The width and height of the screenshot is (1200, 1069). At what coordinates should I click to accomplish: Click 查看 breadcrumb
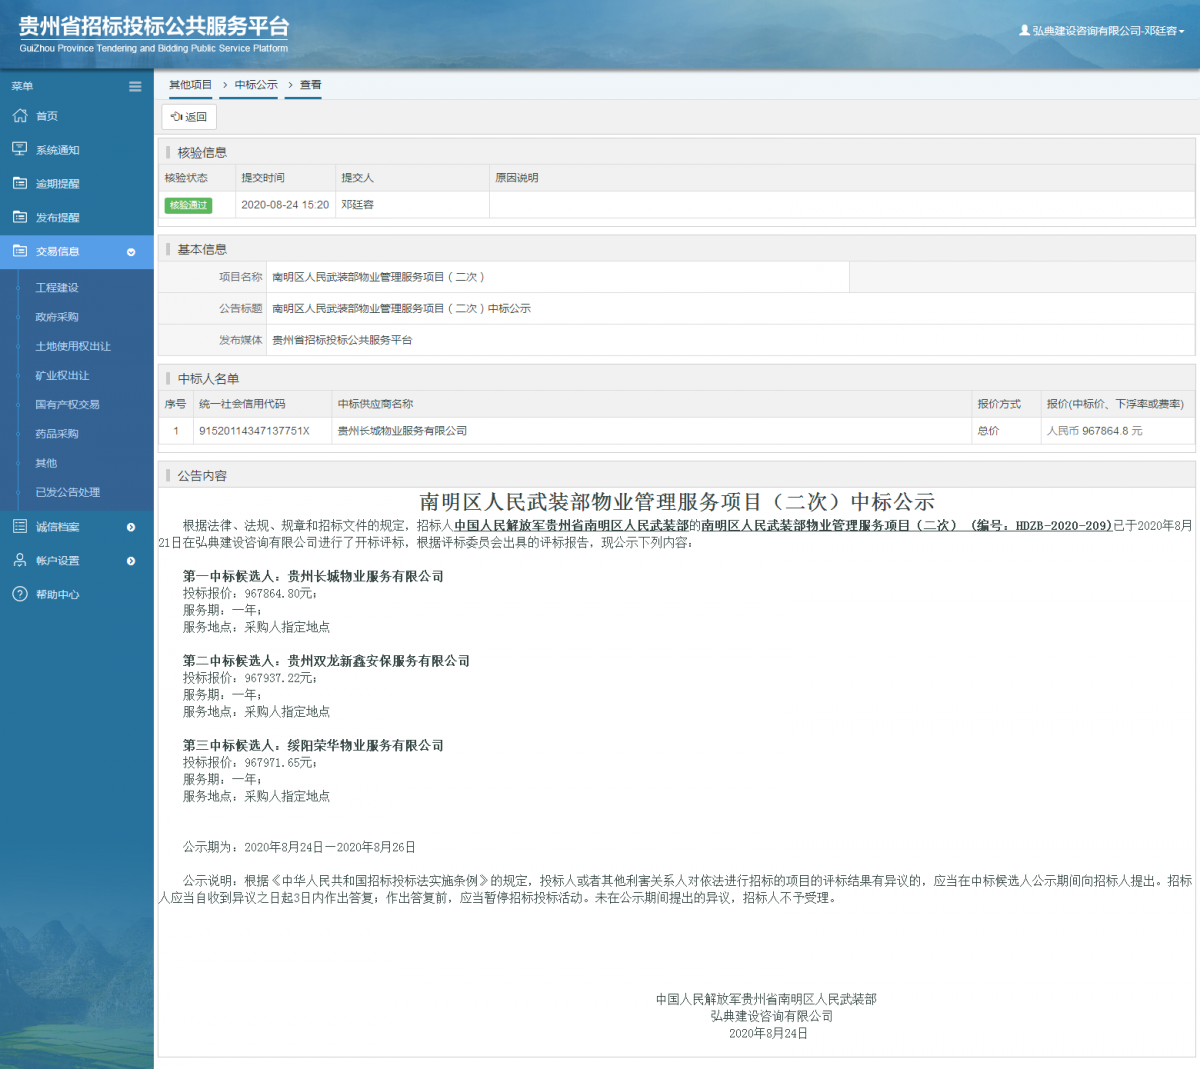311,85
